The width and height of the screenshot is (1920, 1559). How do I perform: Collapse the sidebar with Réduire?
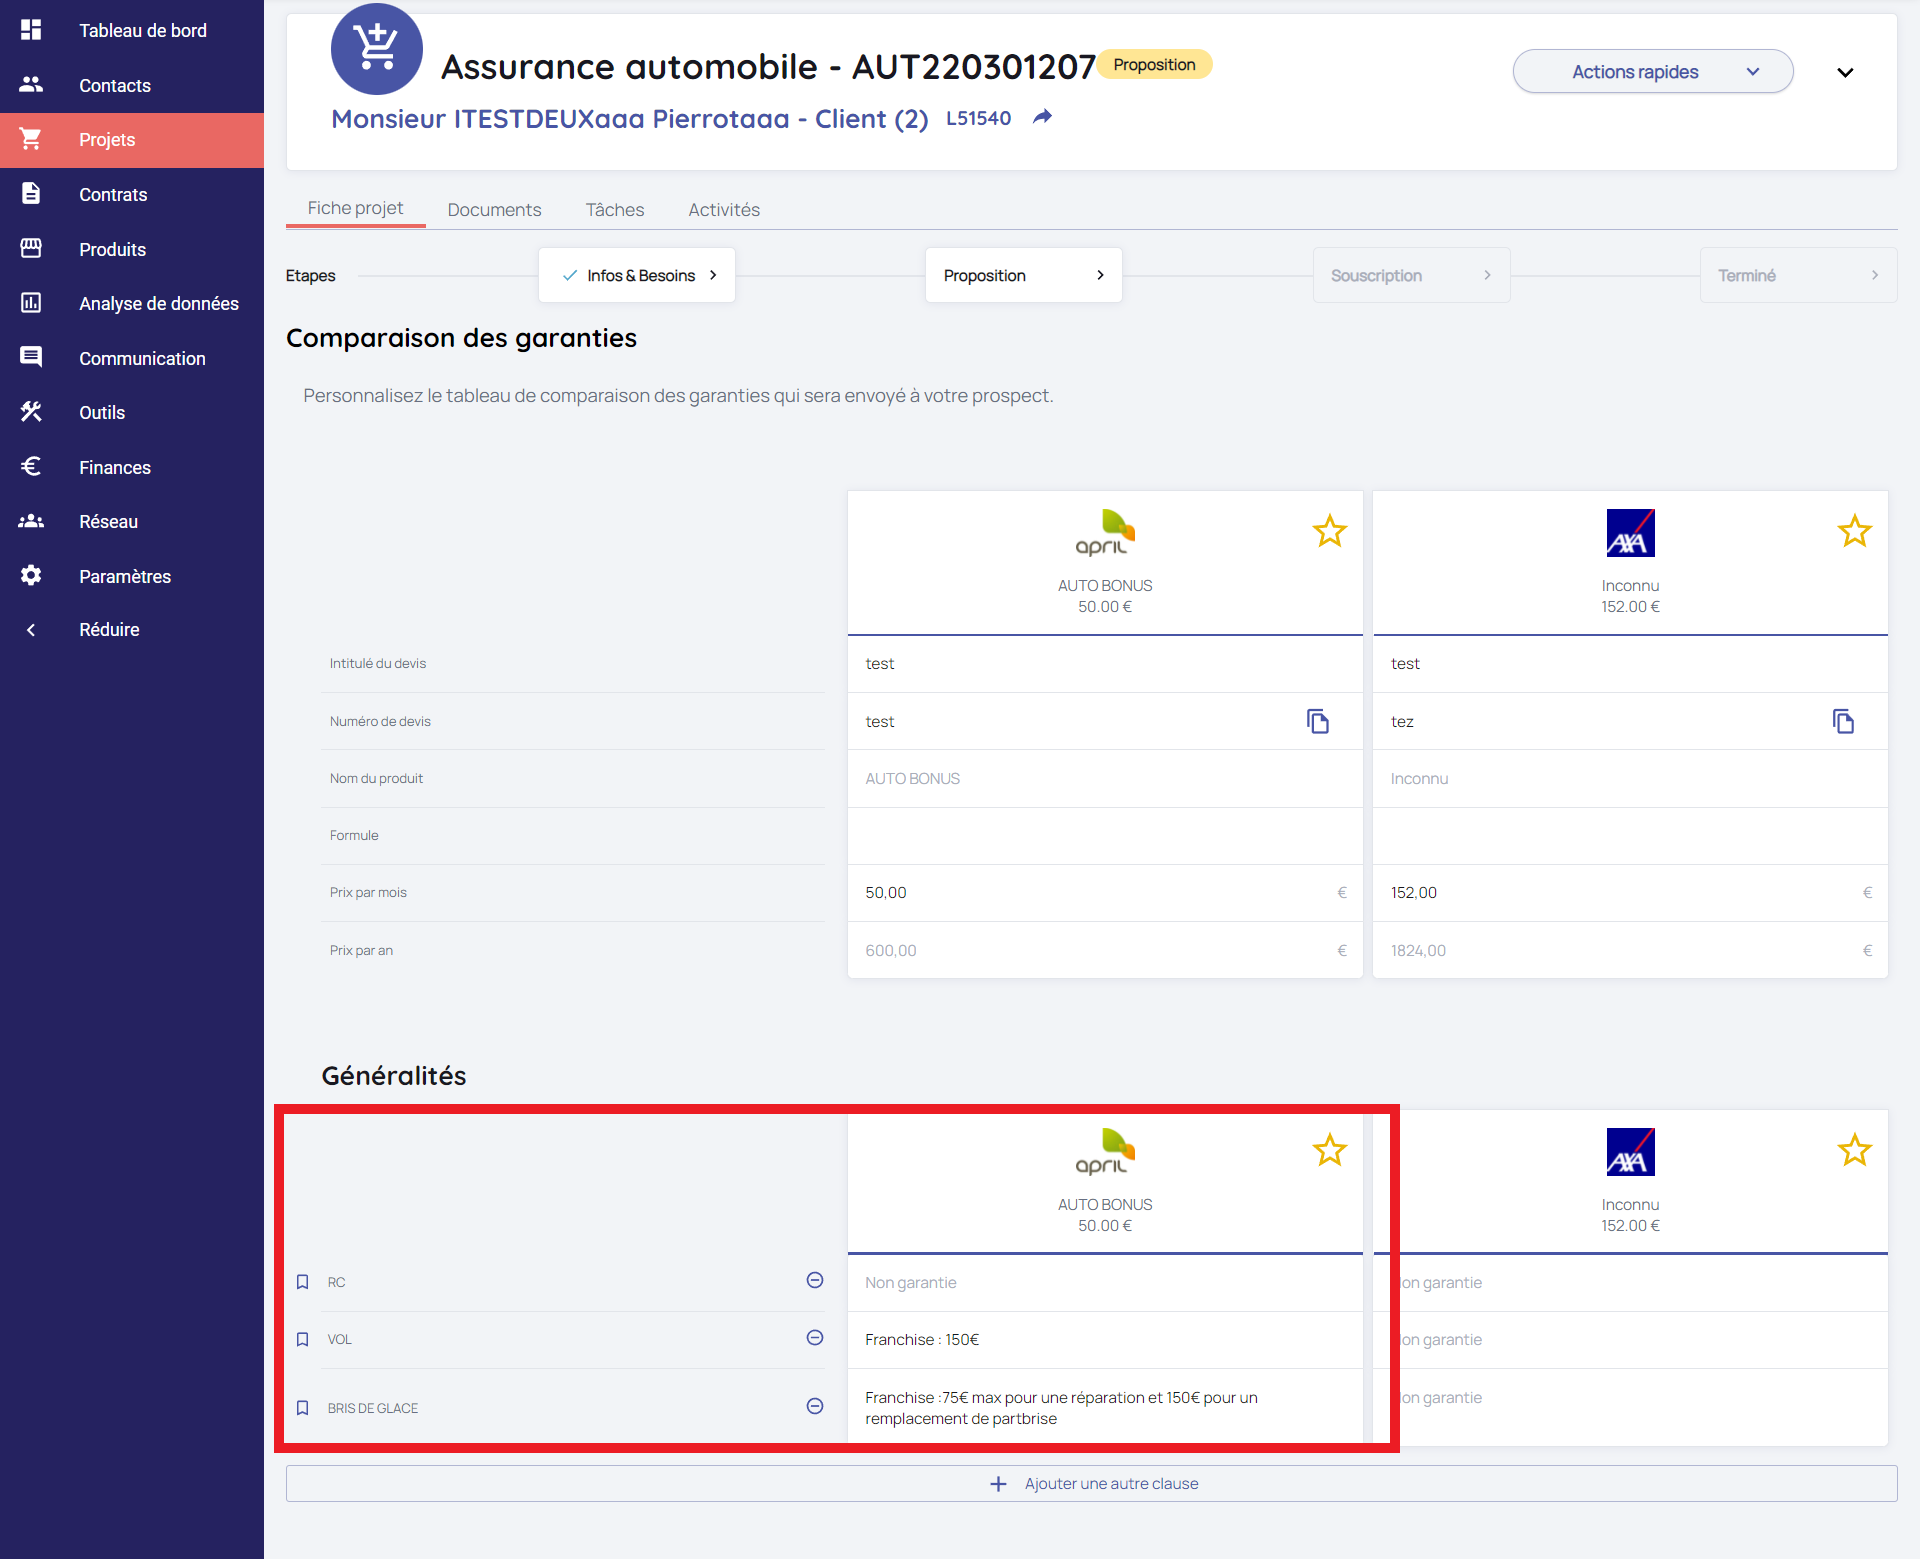coord(108,630)
